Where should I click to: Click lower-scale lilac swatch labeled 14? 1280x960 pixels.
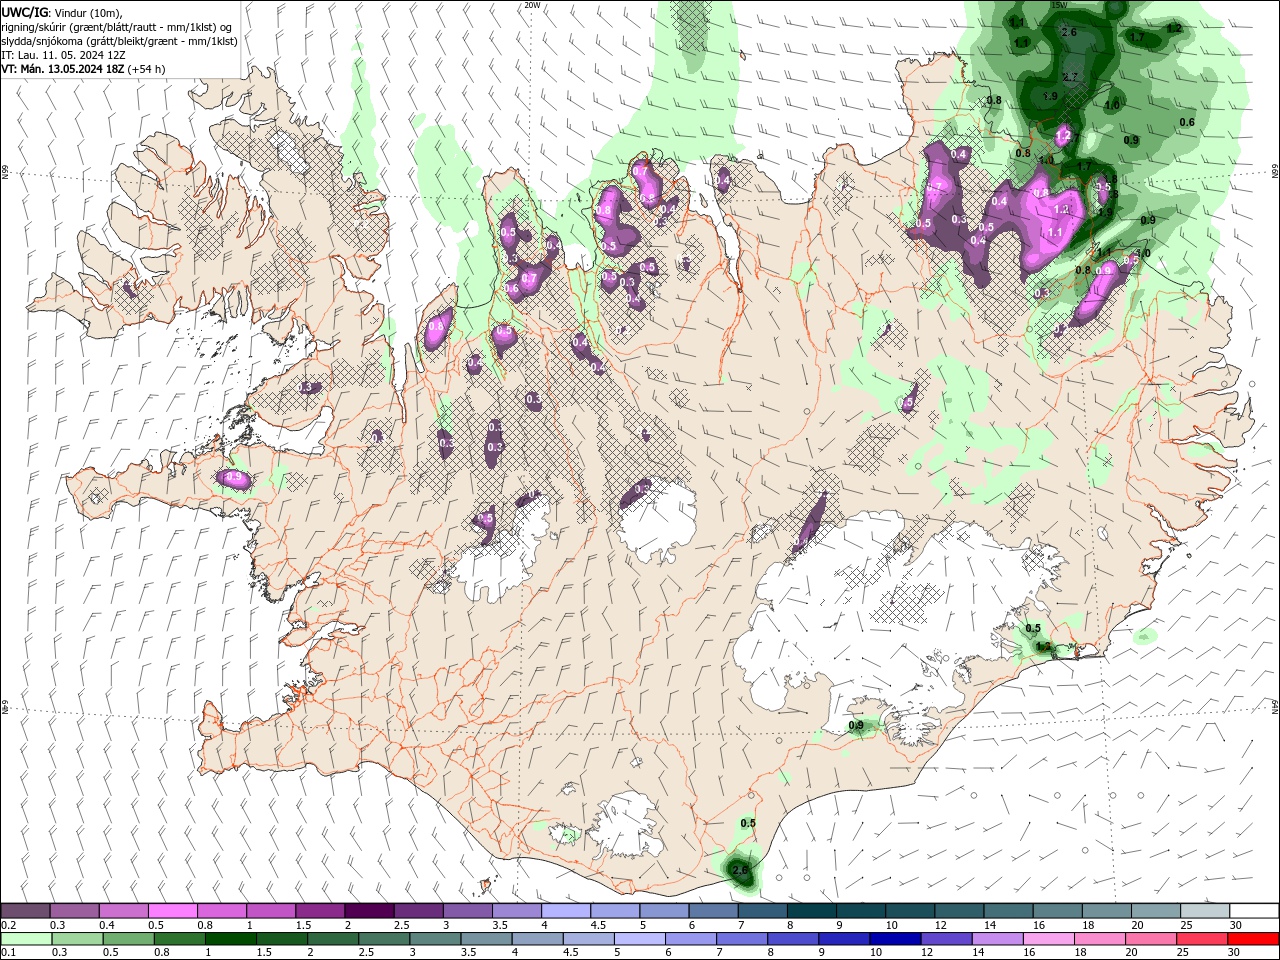[x=997, y=939]
